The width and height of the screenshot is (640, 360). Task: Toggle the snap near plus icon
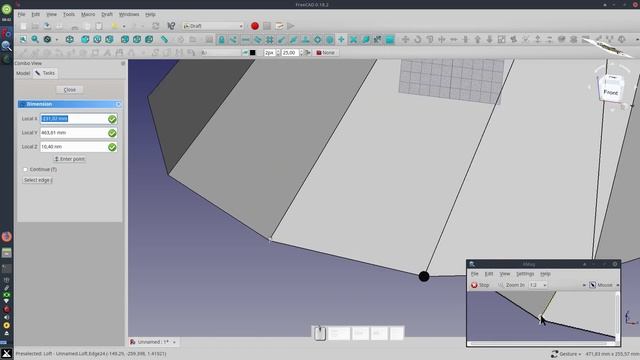pos(341,40)
